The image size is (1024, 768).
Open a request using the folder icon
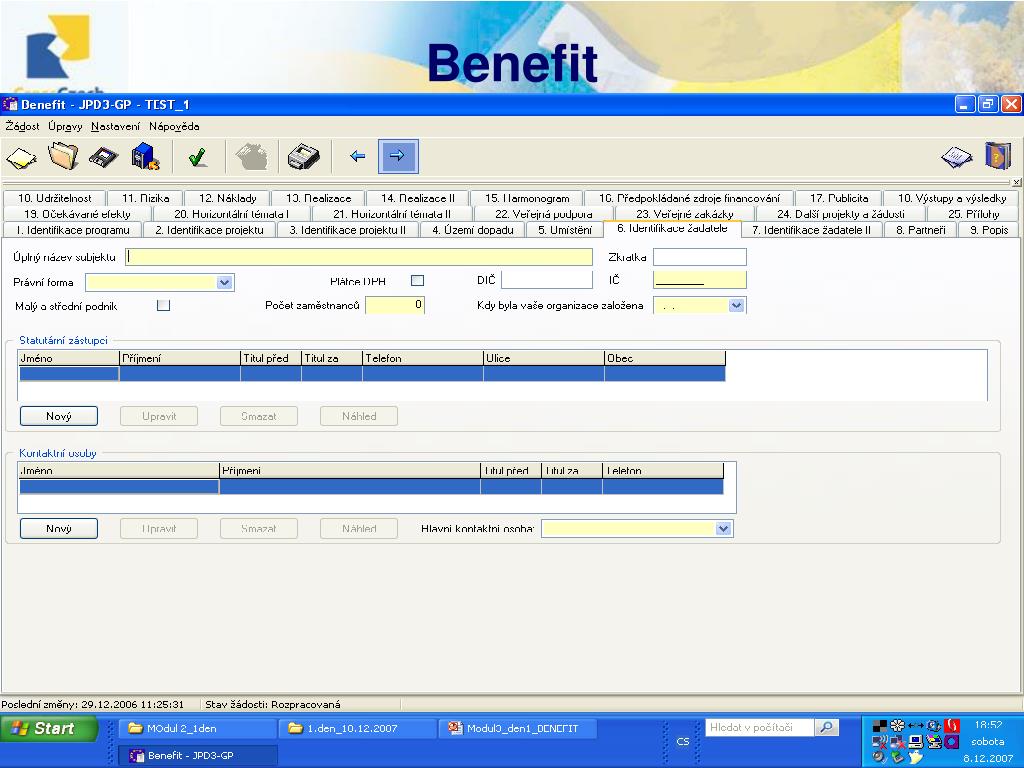[x=63, y=157]
